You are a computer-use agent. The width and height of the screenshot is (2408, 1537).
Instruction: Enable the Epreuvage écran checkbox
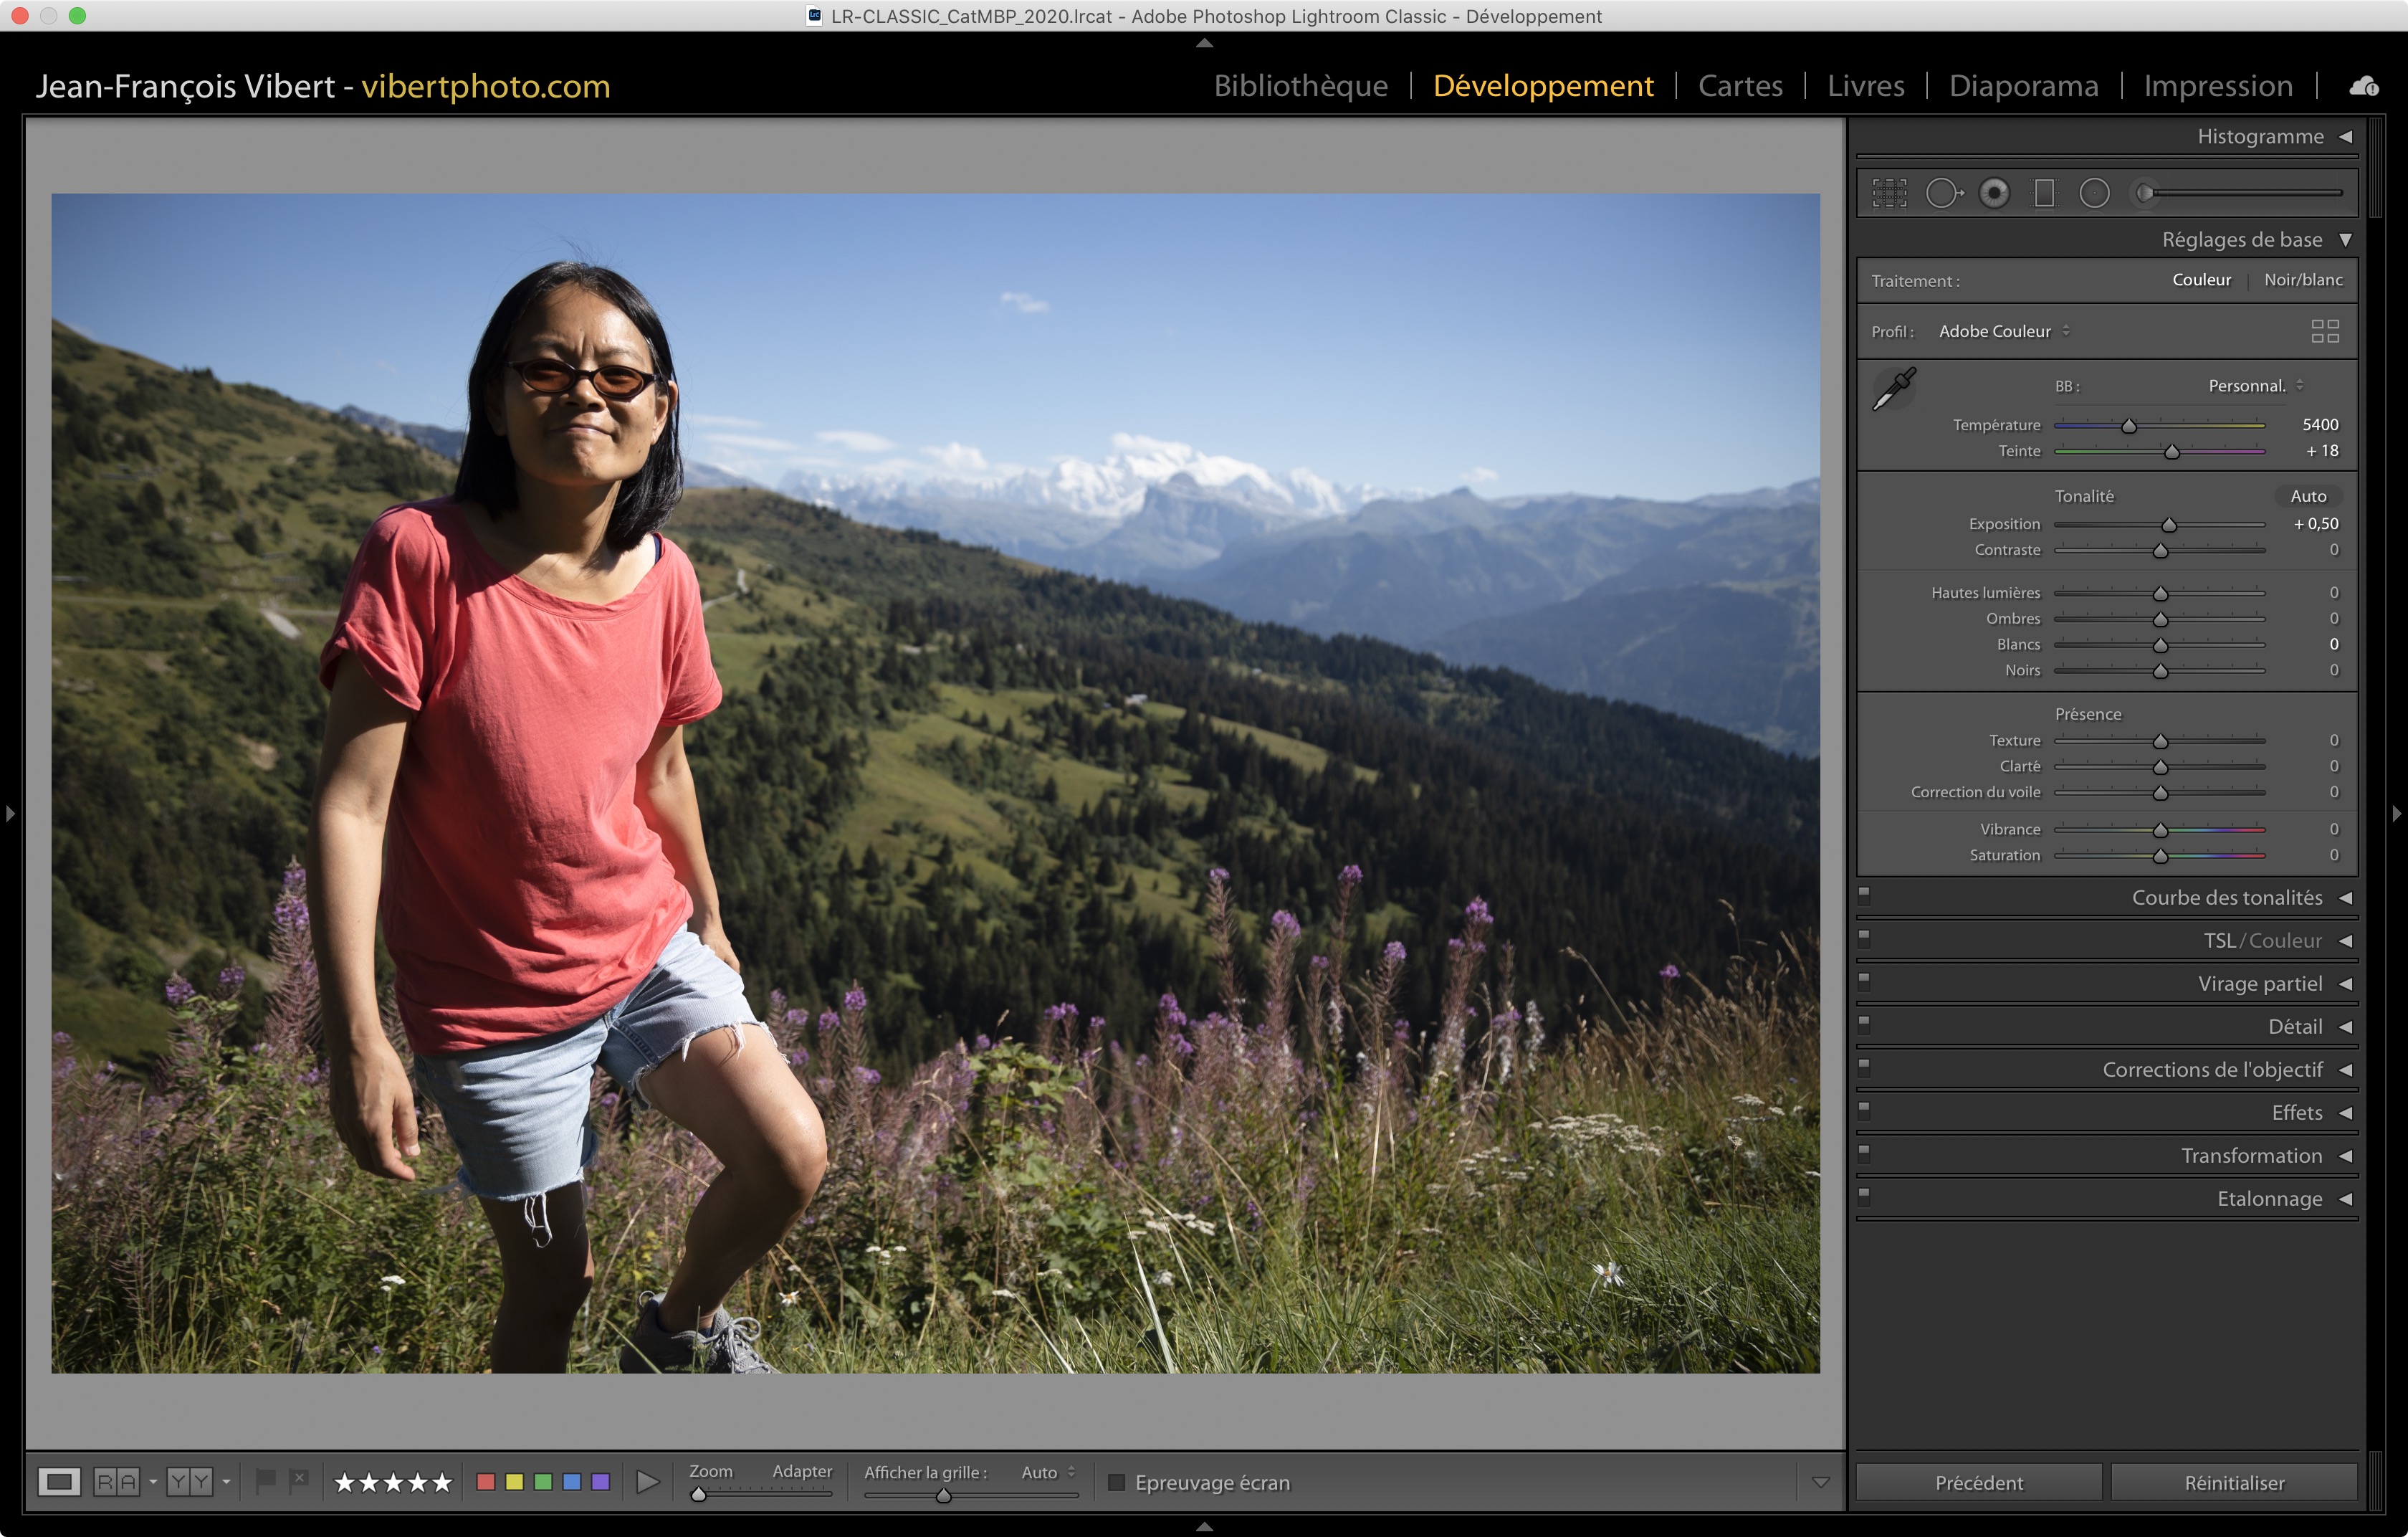1116,1482
